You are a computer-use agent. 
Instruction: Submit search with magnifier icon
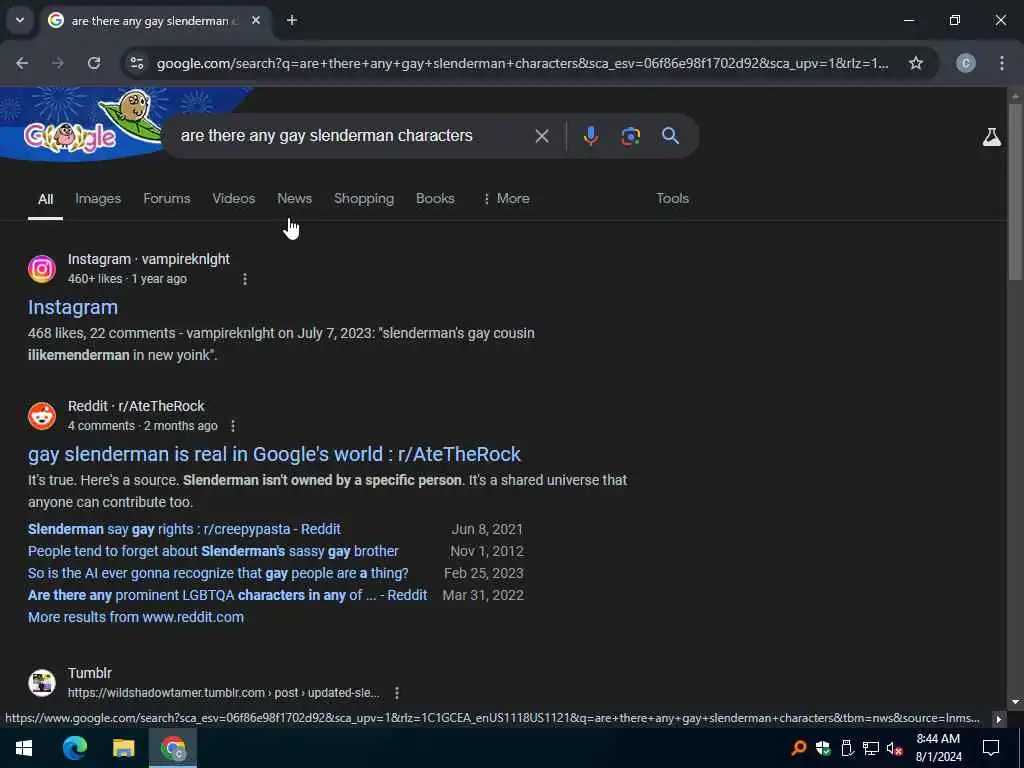click(x=670, y=136)
